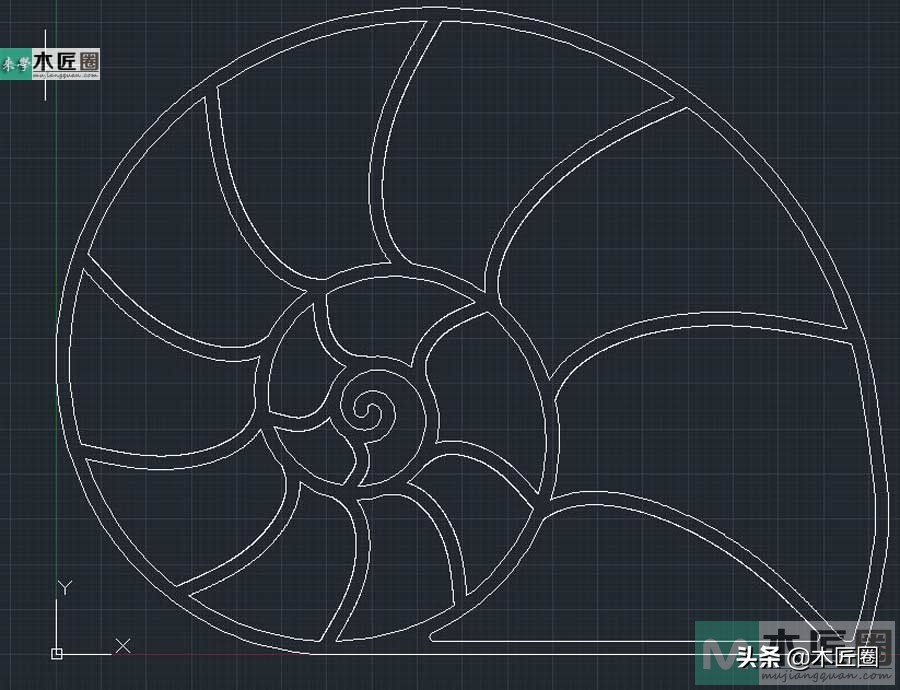900x690 pixels.
Task: Select the Y axis label on UCS icon
Action: pyautogui.click(x=64, y=585)
